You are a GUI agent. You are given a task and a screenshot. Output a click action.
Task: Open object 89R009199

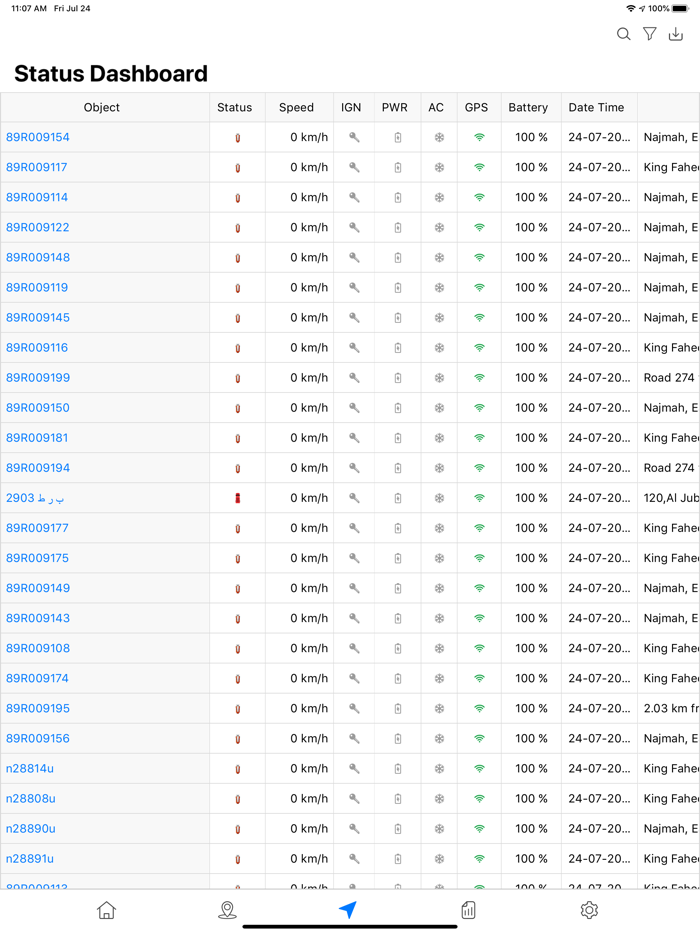(38, 378)
